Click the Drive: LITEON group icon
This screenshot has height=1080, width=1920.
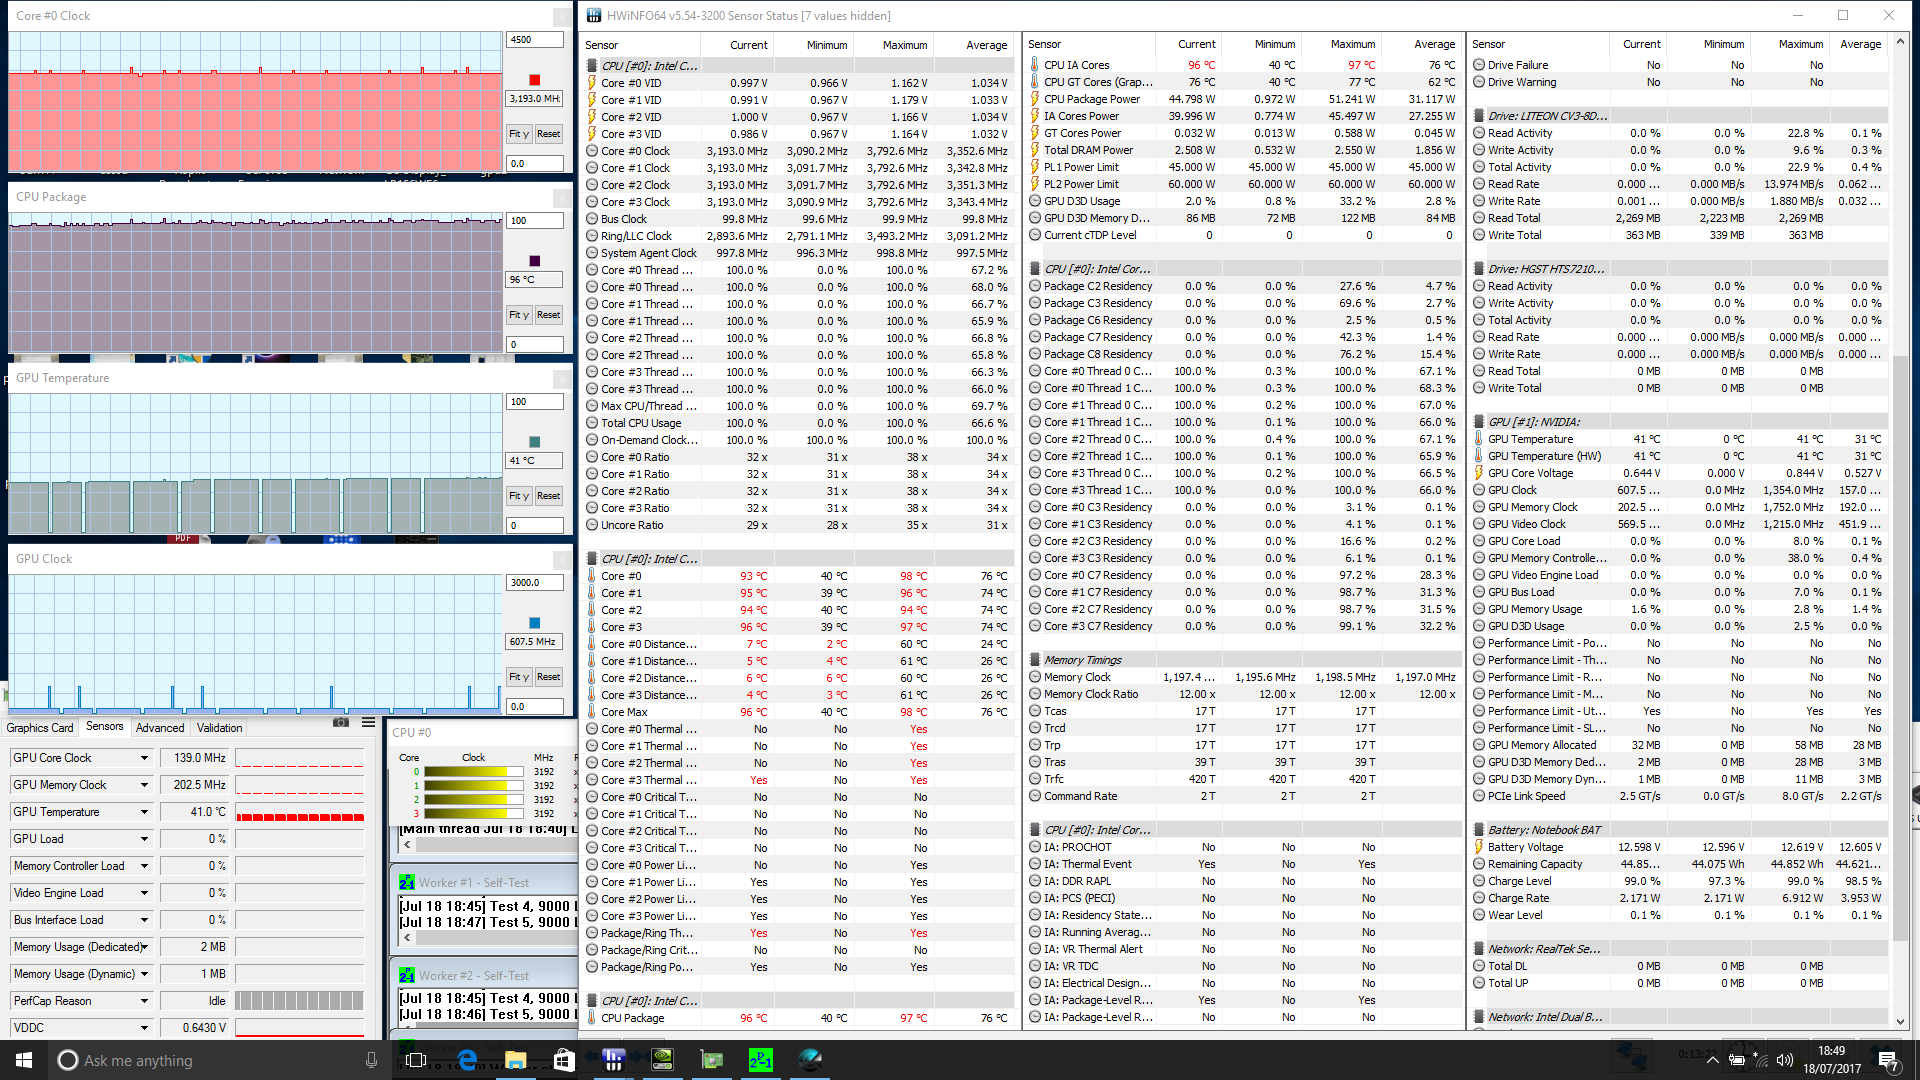click(1480, 116)
